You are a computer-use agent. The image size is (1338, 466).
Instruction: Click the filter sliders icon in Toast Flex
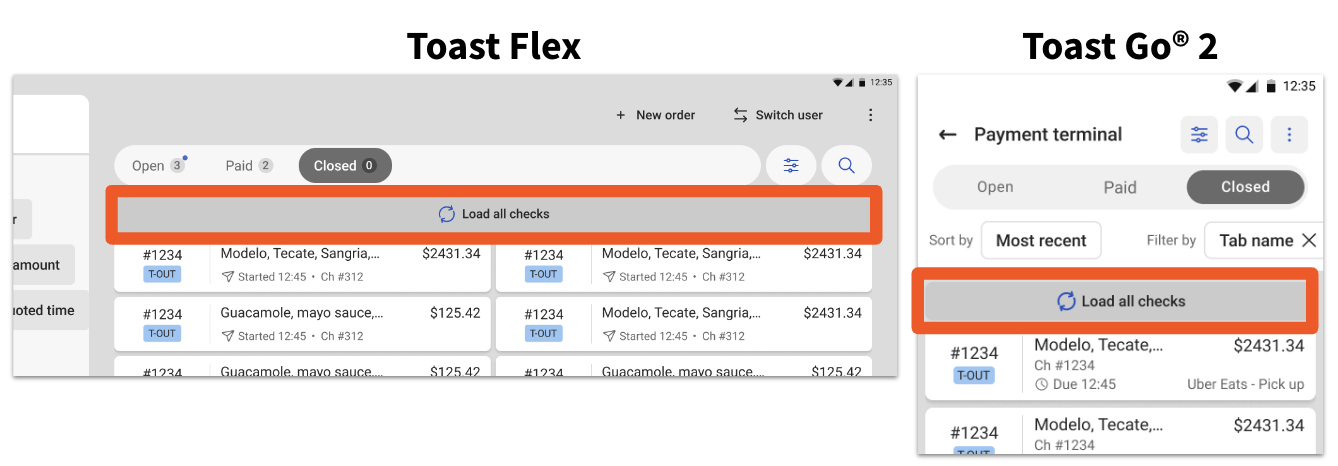(x=791, y=166)
